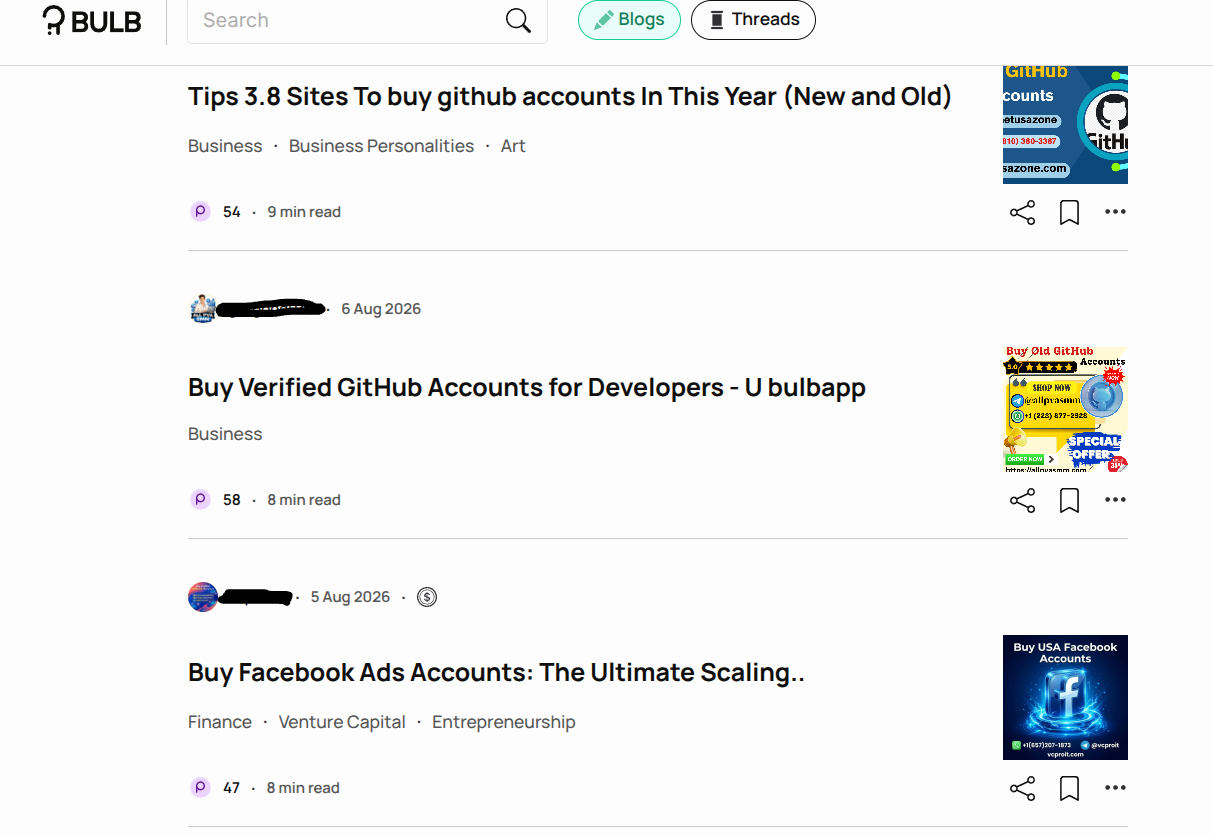This screenshot has width=1213, height=834.
Task: Bookmark the Tips 3.8 Sites post
Action: click(1069, 212)
